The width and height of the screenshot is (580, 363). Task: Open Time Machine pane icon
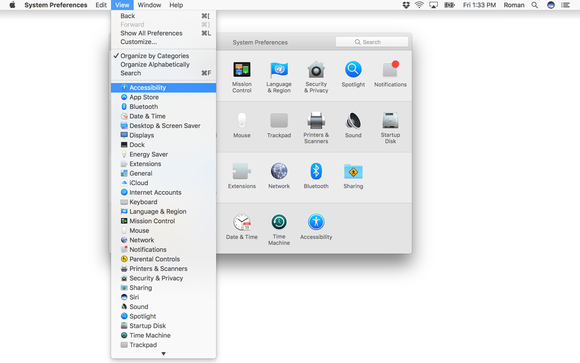click(279, 222)
